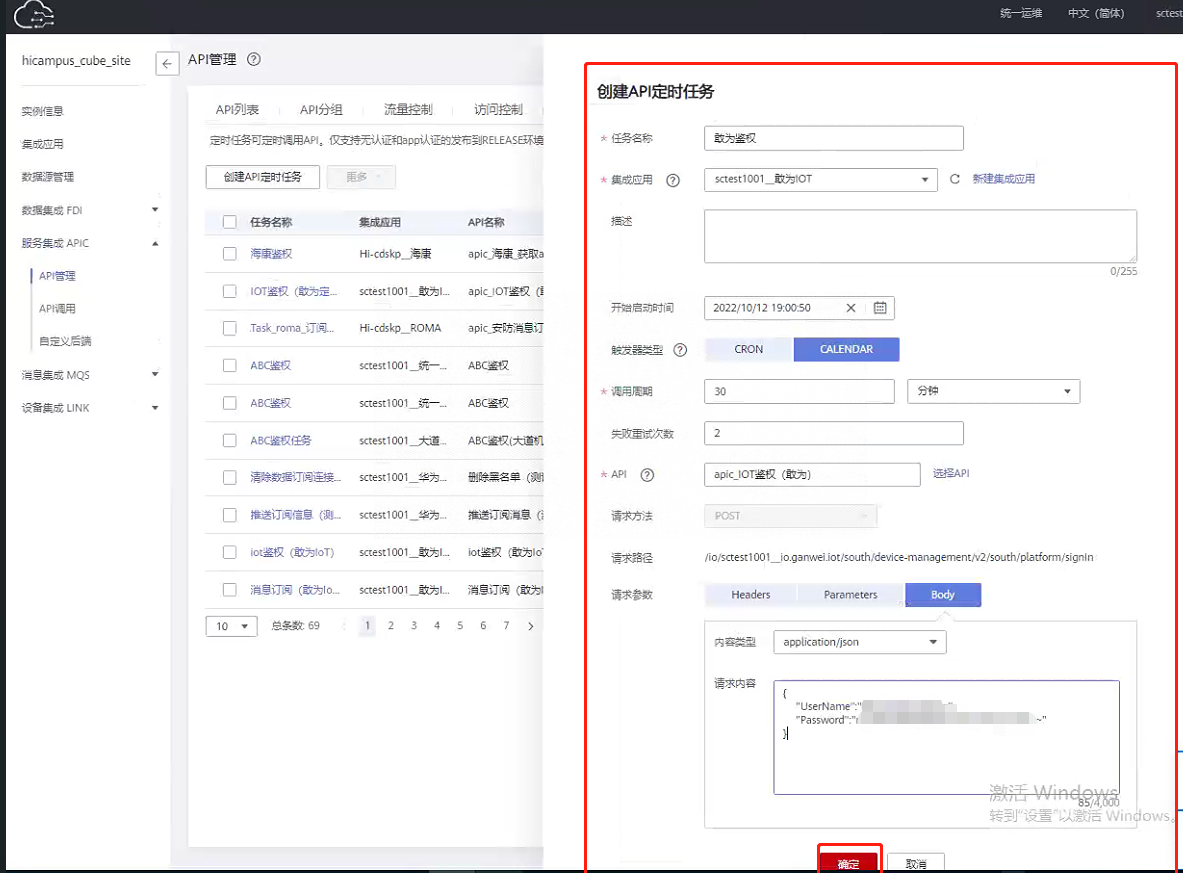Open the 选择API link

[950, 474]
